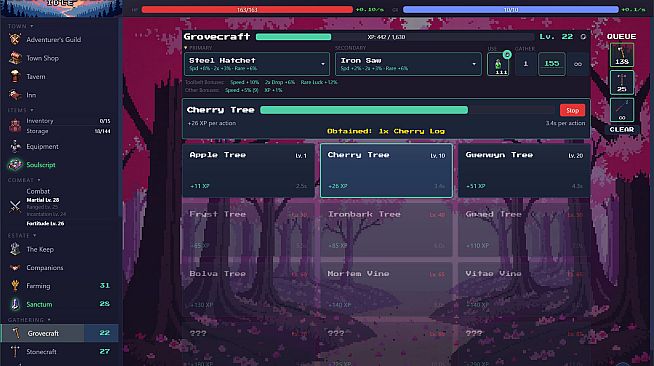
Task: Clear the action queue
Action: (621, 130)
